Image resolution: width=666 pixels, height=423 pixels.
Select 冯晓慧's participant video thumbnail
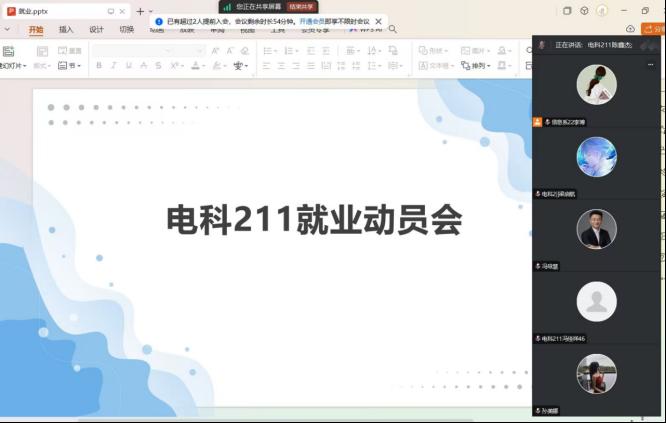597,229
